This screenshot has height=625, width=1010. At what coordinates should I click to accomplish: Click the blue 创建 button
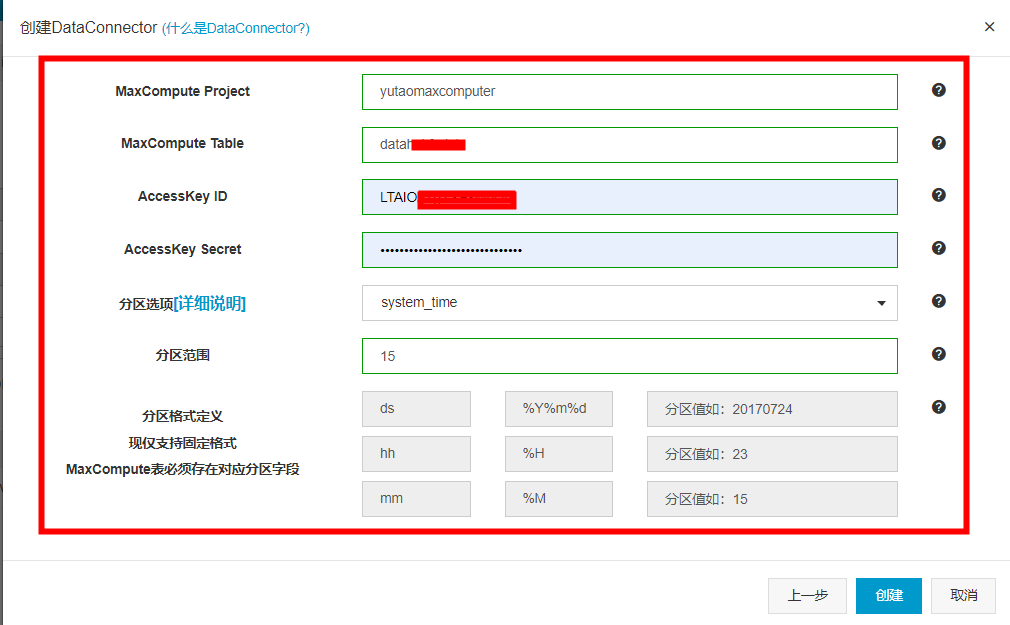[889, 595]
